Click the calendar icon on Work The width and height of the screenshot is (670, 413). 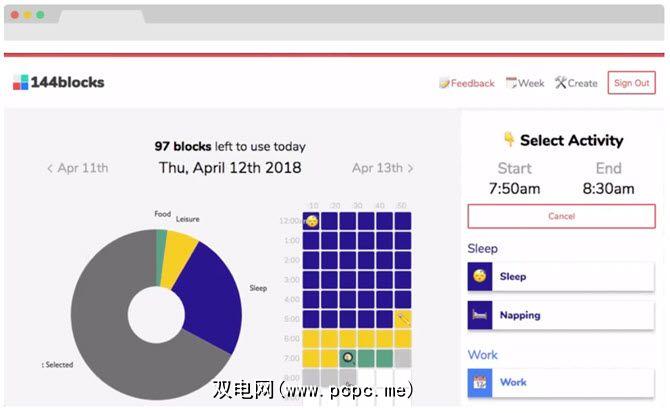coord(480,383)
